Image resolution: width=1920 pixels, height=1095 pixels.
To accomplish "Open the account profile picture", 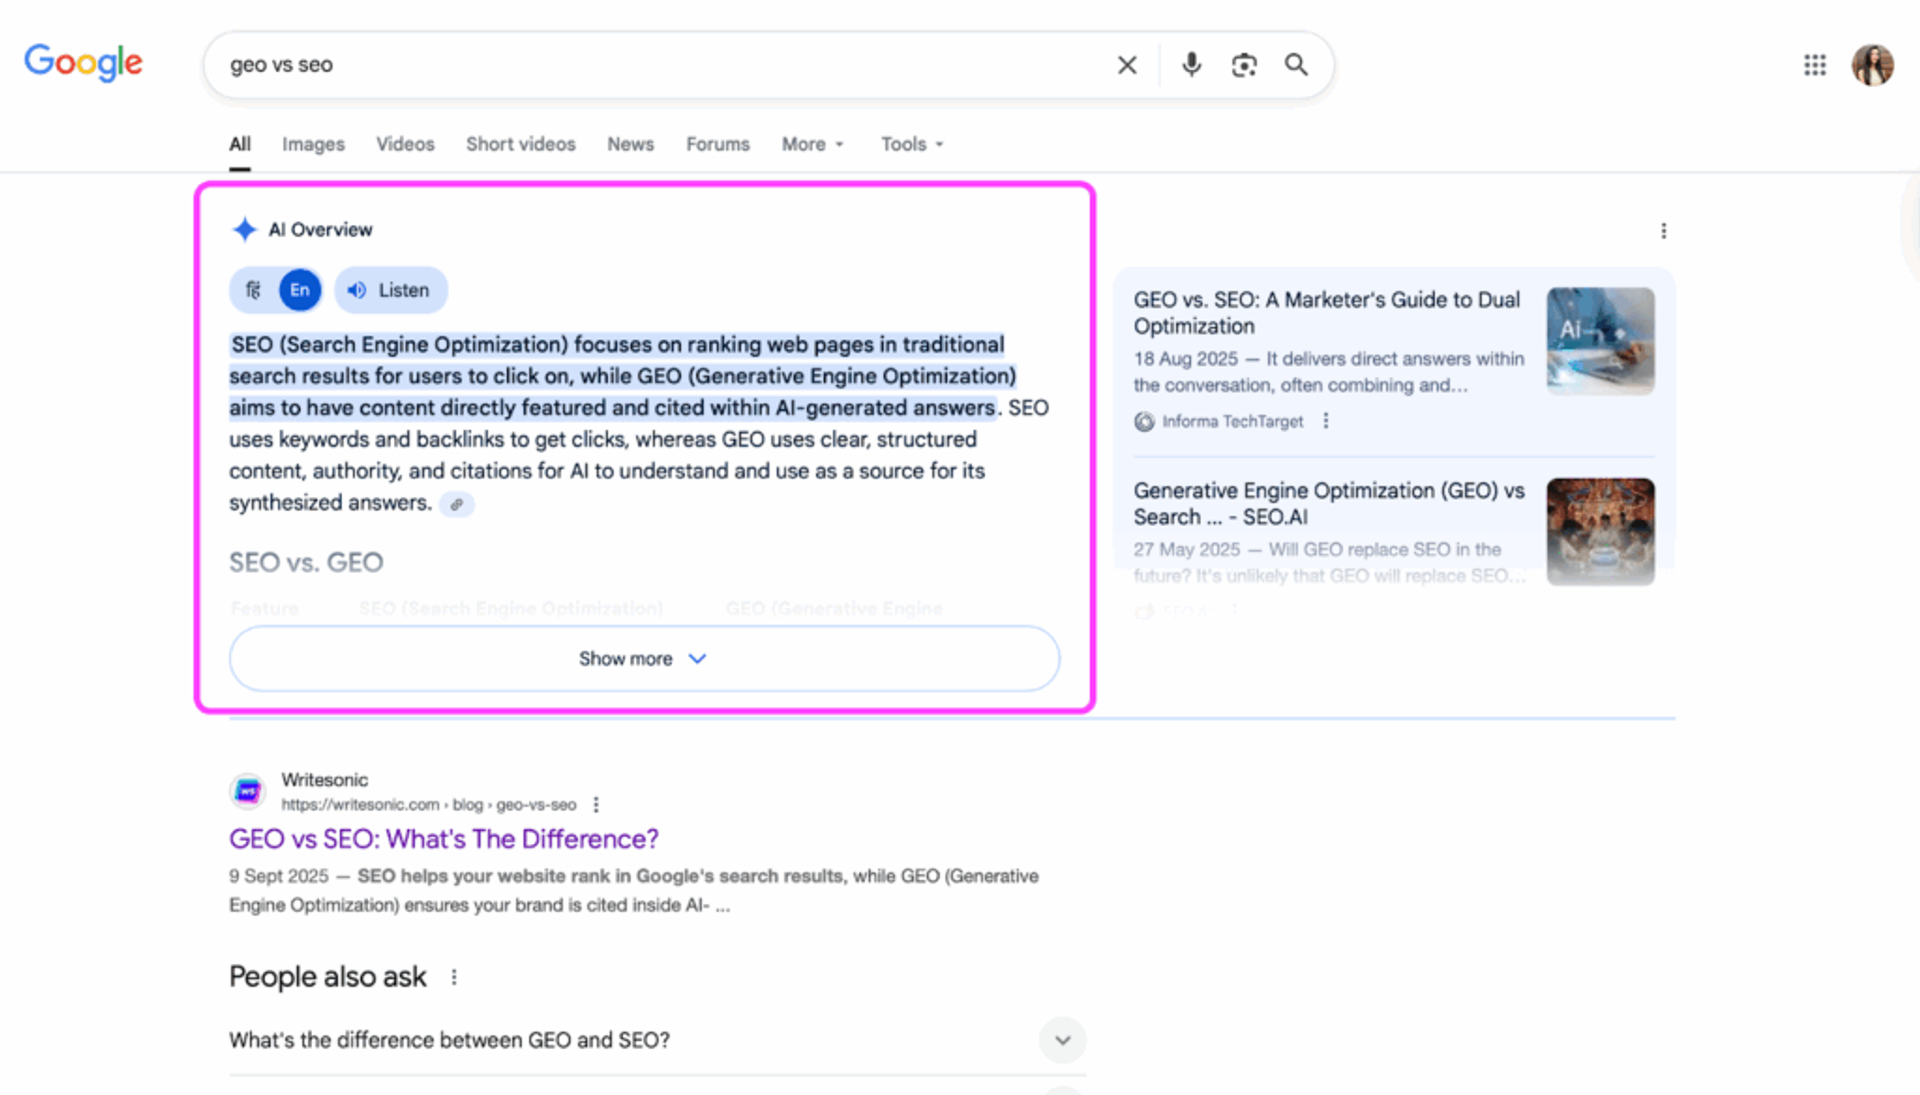I will [x=1873, y=65].
